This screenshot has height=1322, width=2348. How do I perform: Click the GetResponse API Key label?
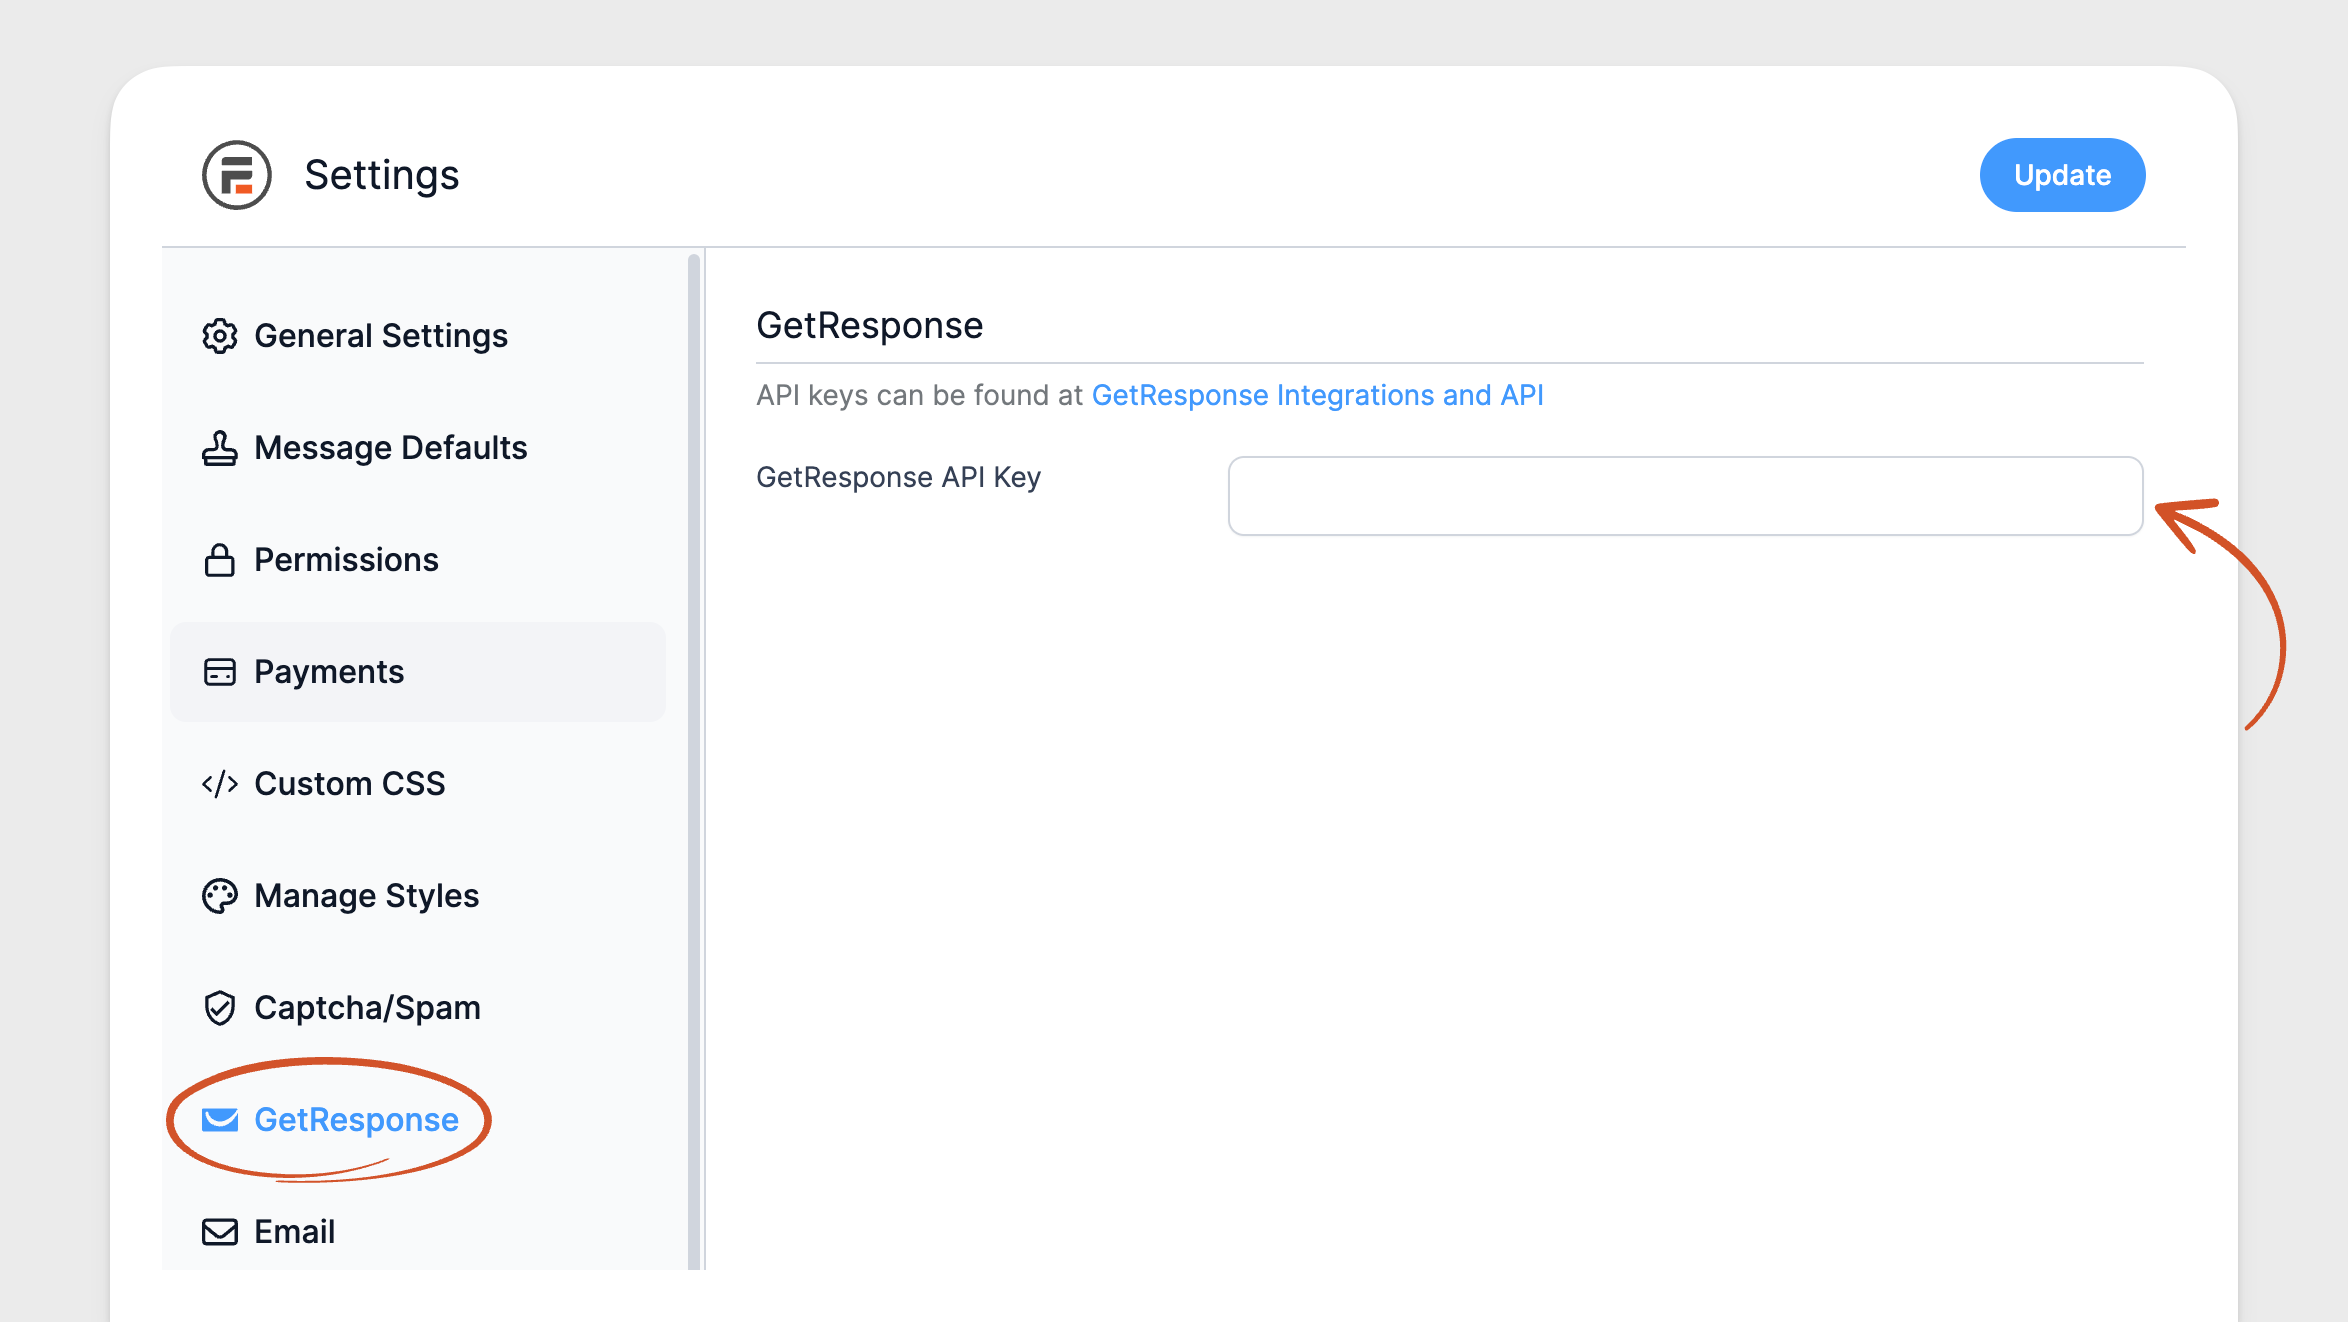[898, 477]
